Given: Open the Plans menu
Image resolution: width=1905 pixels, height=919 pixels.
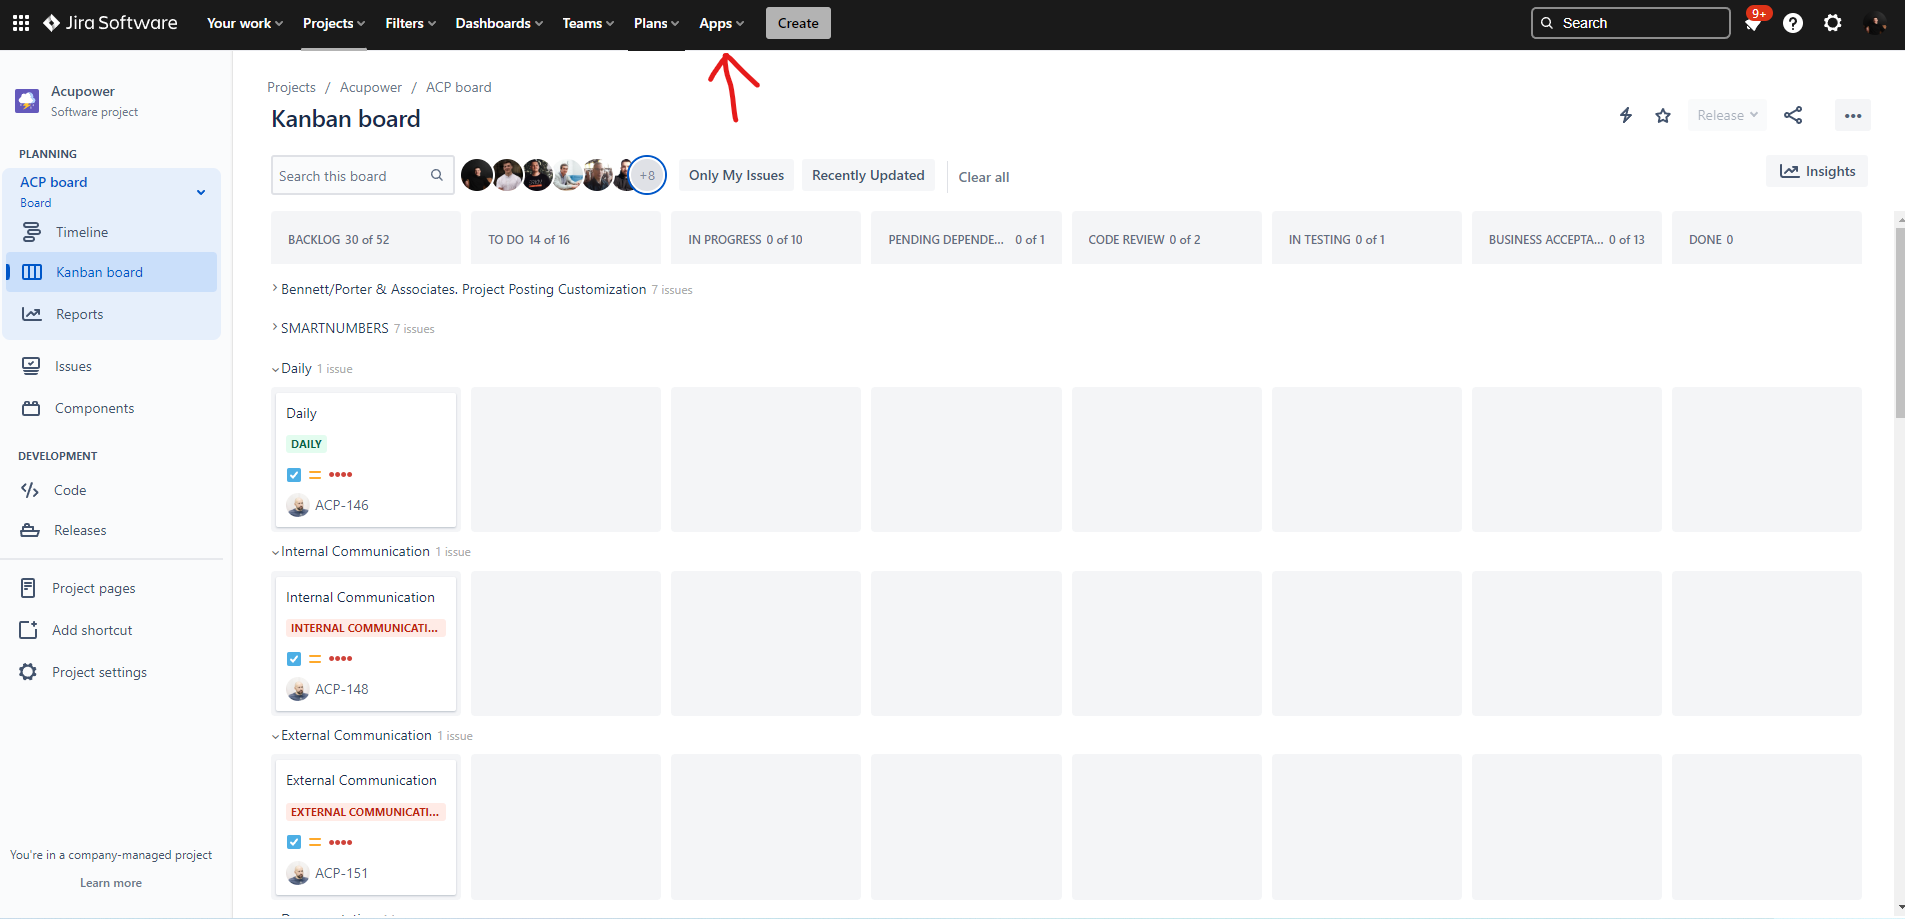Looking at the screenshot, I should (656, 23).
